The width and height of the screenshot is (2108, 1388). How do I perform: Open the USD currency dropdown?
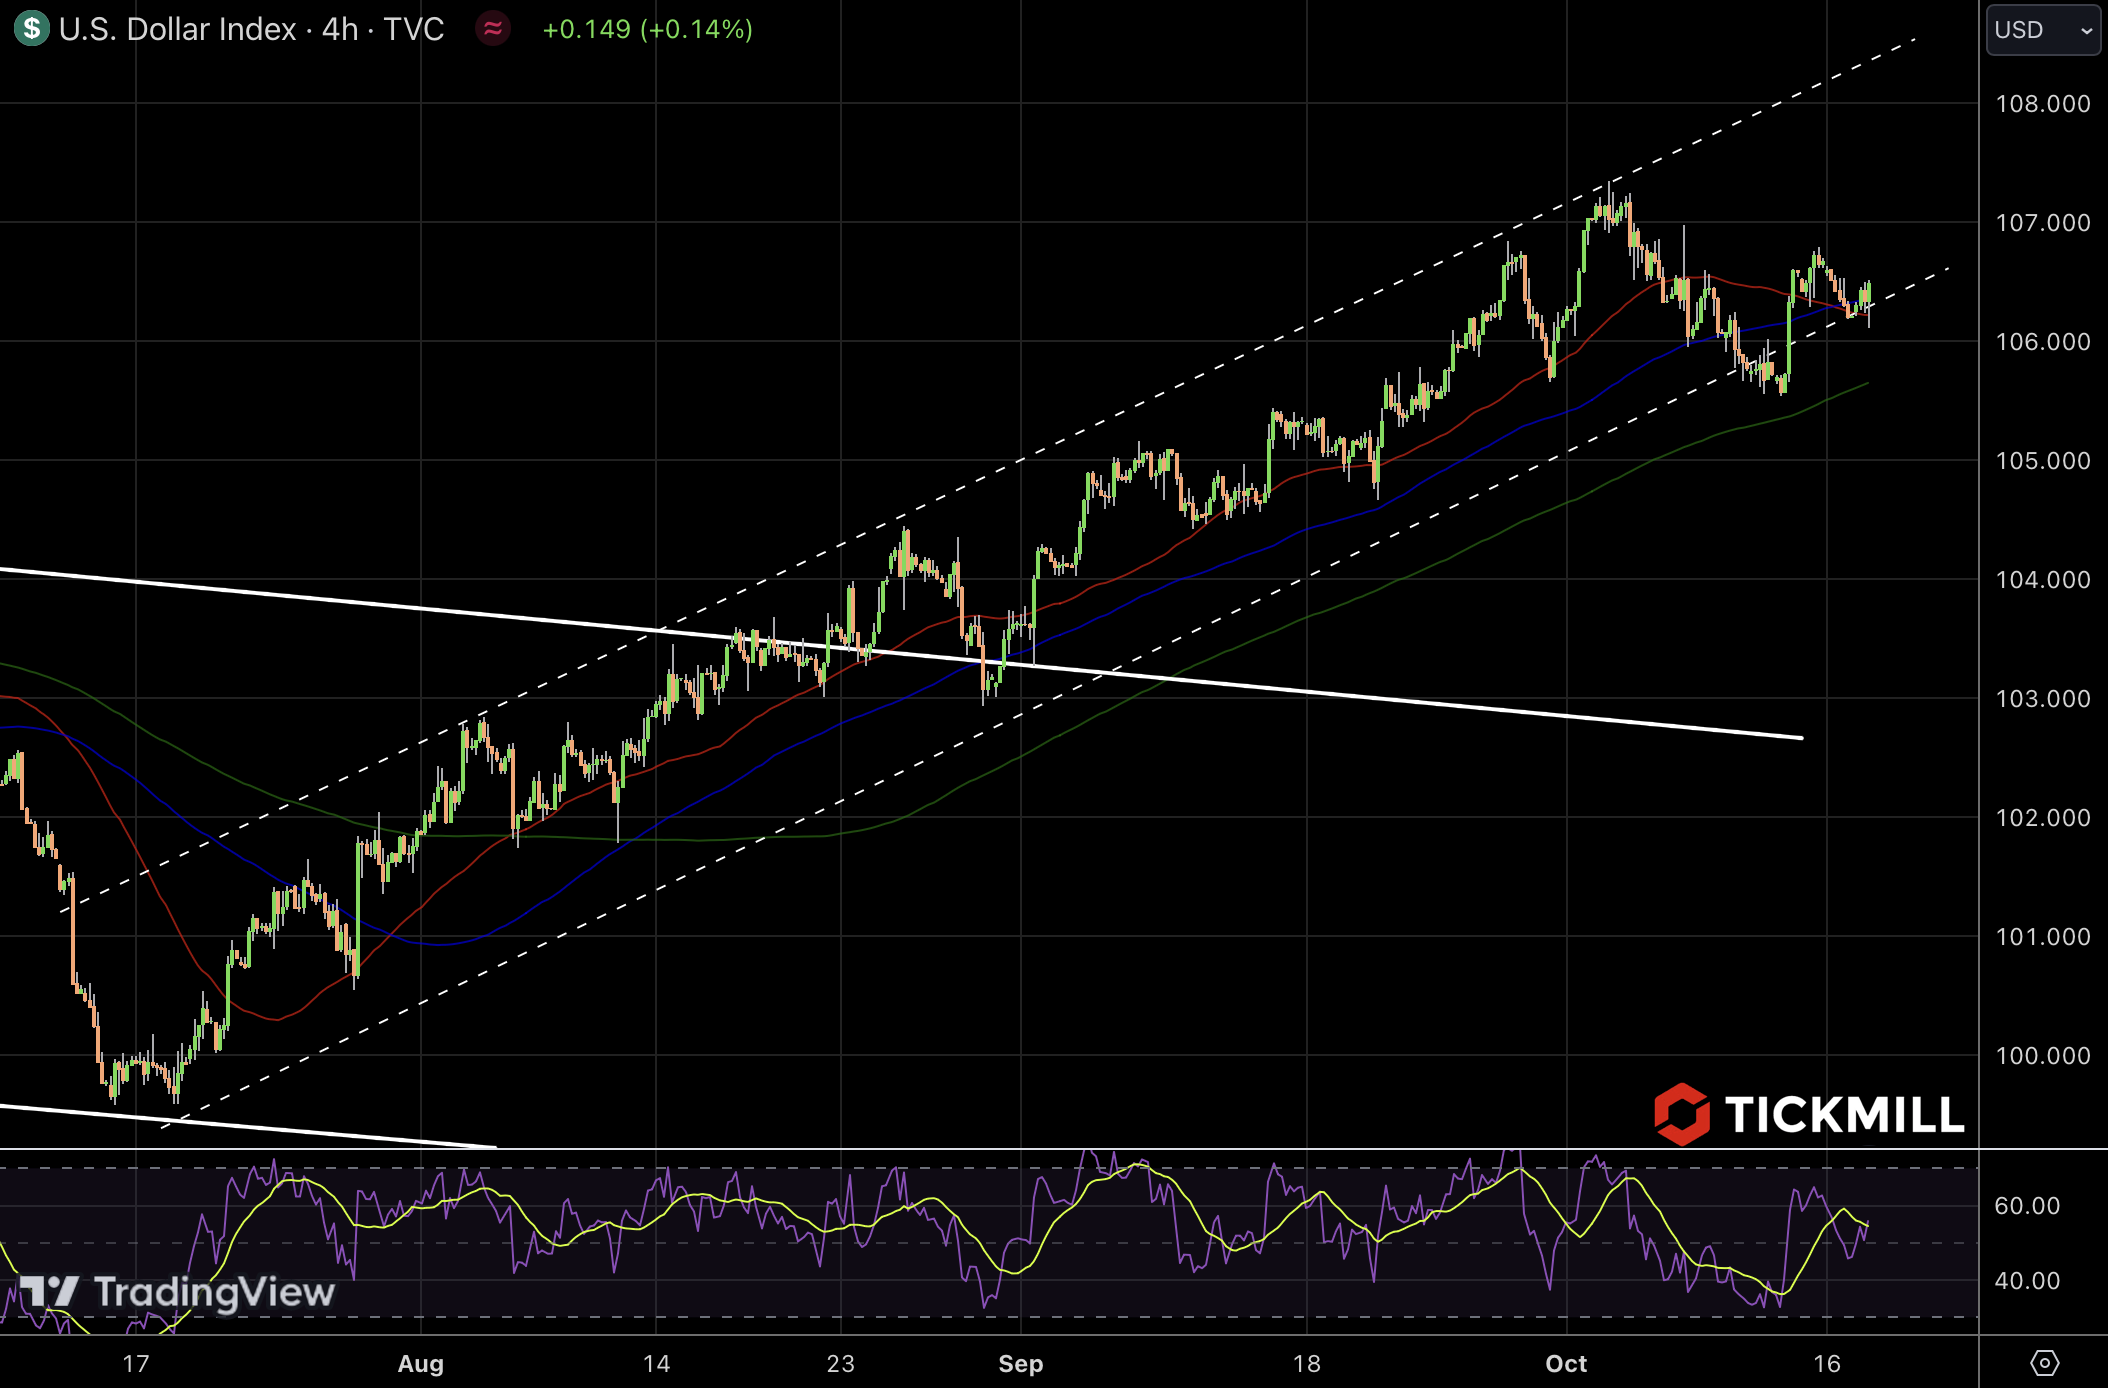pos(2043,30)
